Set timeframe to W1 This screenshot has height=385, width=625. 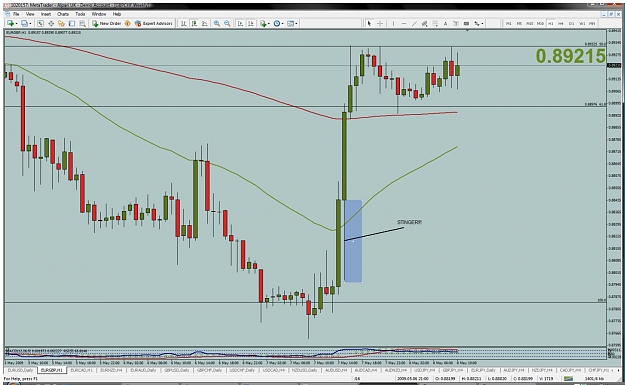coord(582,24)
